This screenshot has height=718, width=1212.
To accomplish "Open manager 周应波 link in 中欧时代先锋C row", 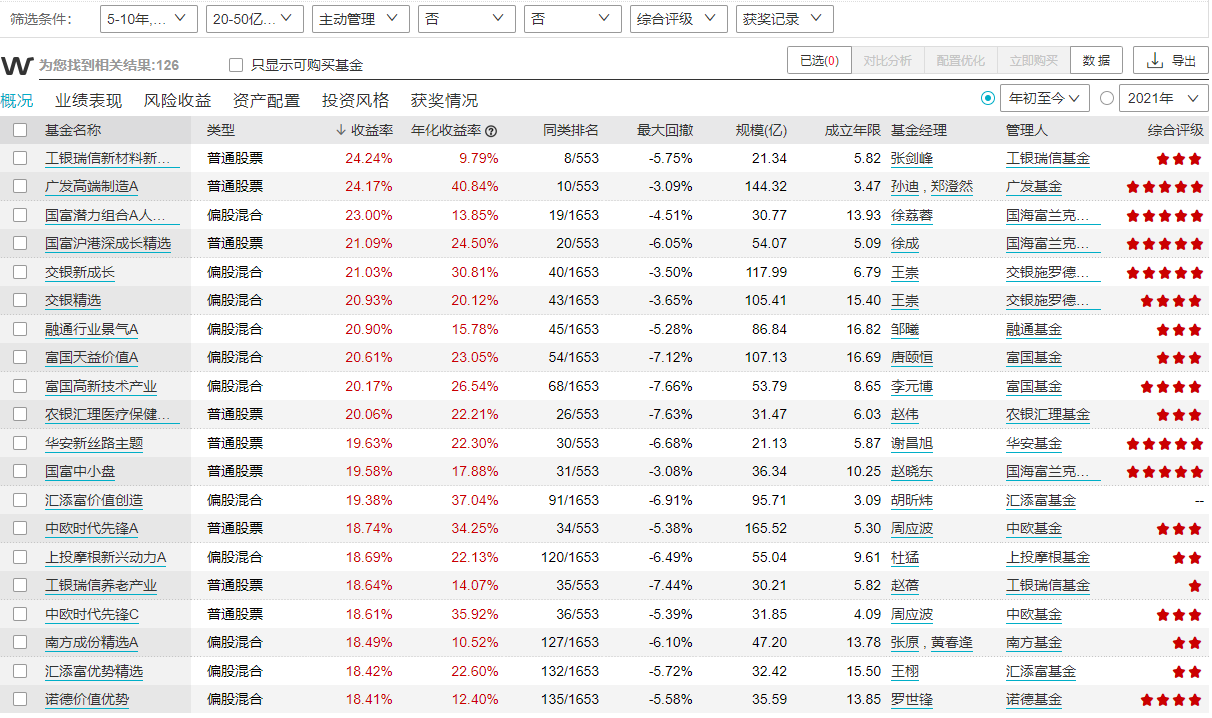I will [912, 615].
